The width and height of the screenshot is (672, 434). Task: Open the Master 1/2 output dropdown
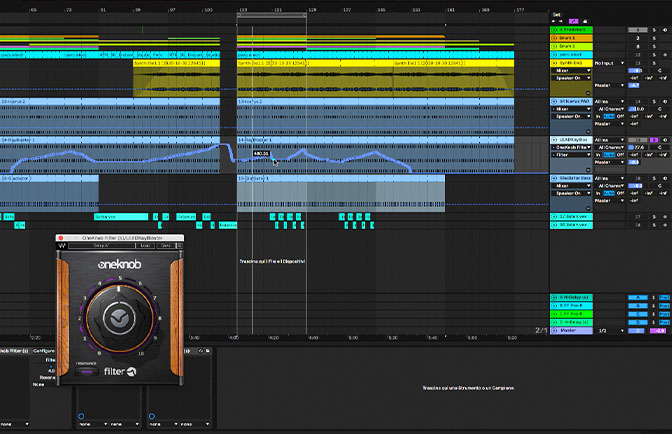coord(611,331)
